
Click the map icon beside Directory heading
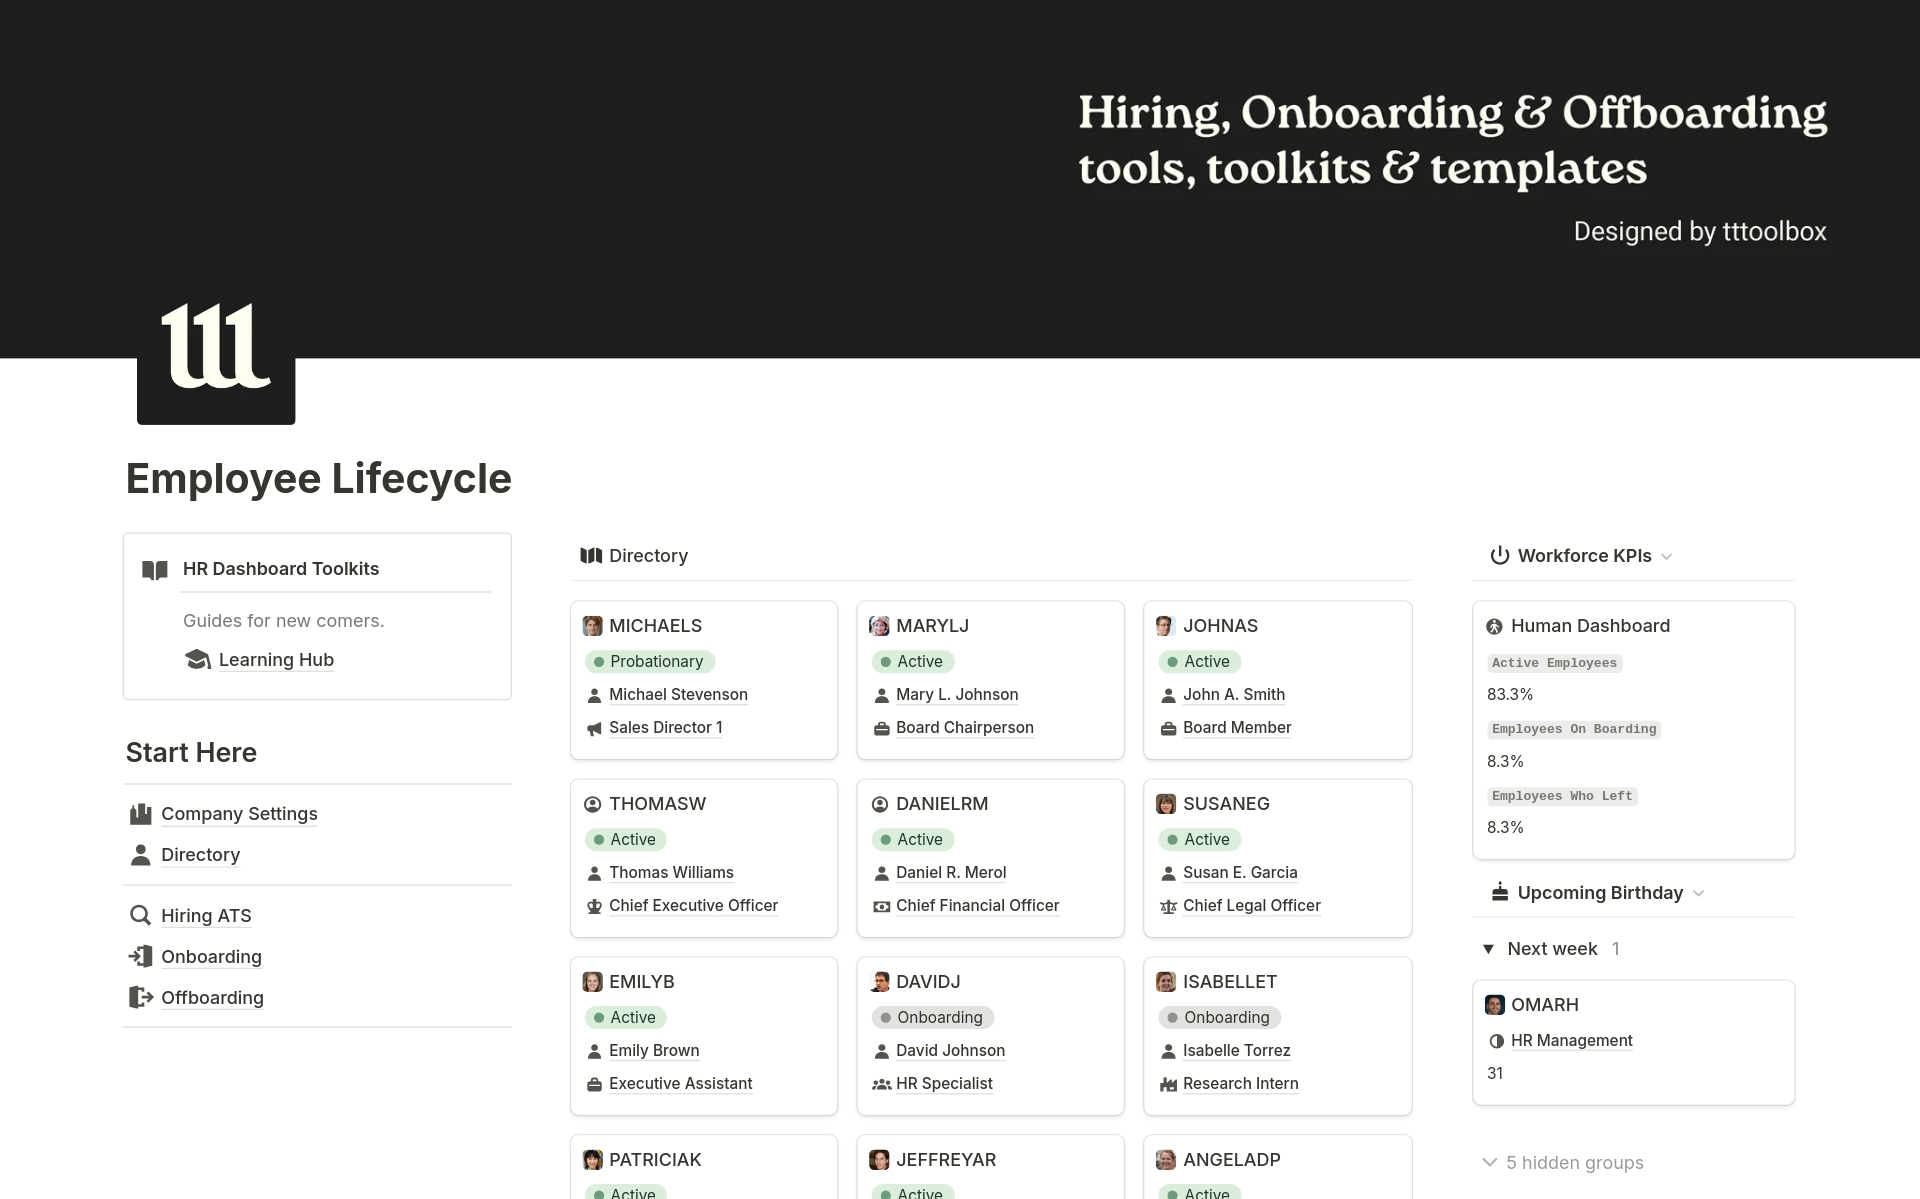(591, 556)
